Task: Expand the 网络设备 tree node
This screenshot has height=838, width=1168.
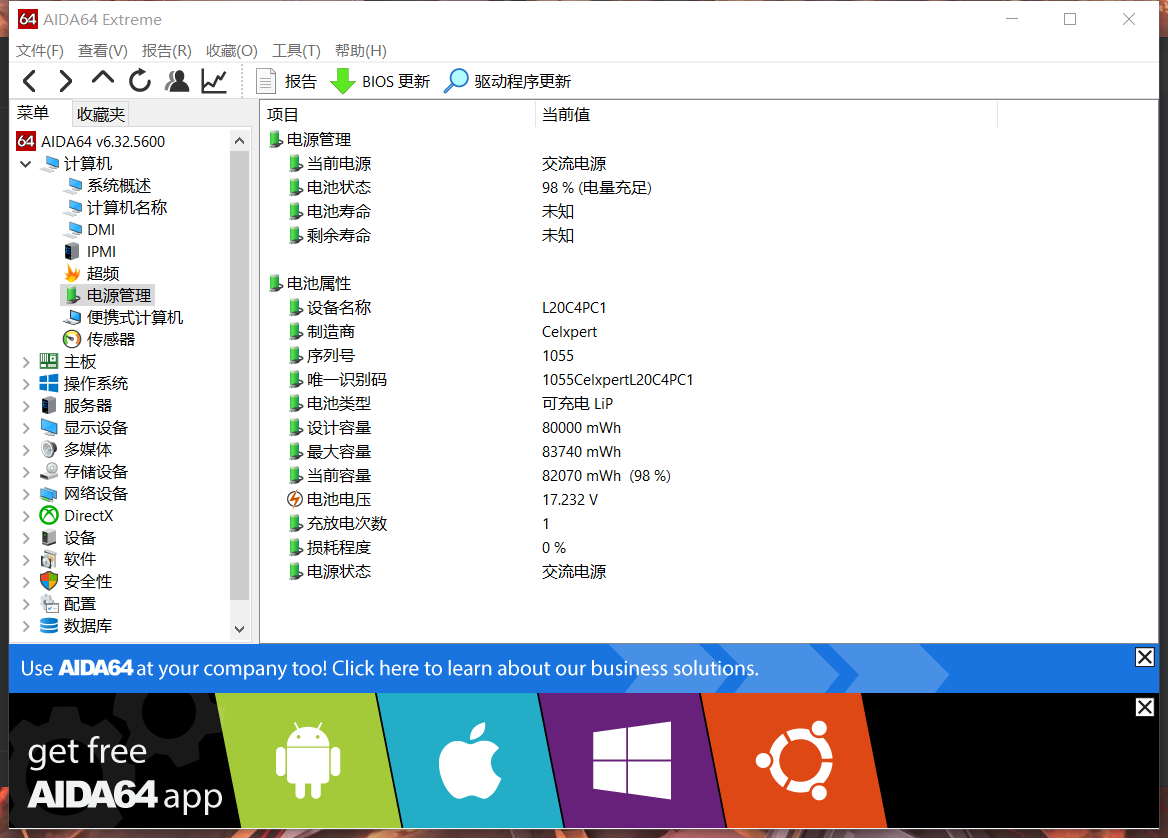Action: coord(26,494)
